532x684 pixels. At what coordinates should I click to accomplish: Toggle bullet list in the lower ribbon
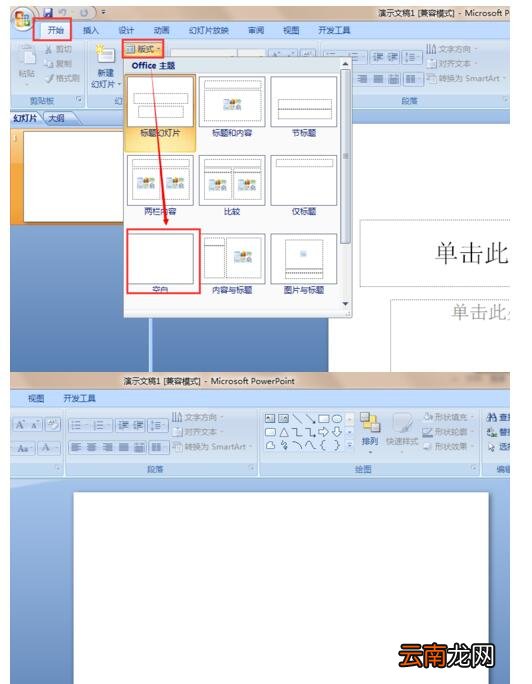coord(78,424)
